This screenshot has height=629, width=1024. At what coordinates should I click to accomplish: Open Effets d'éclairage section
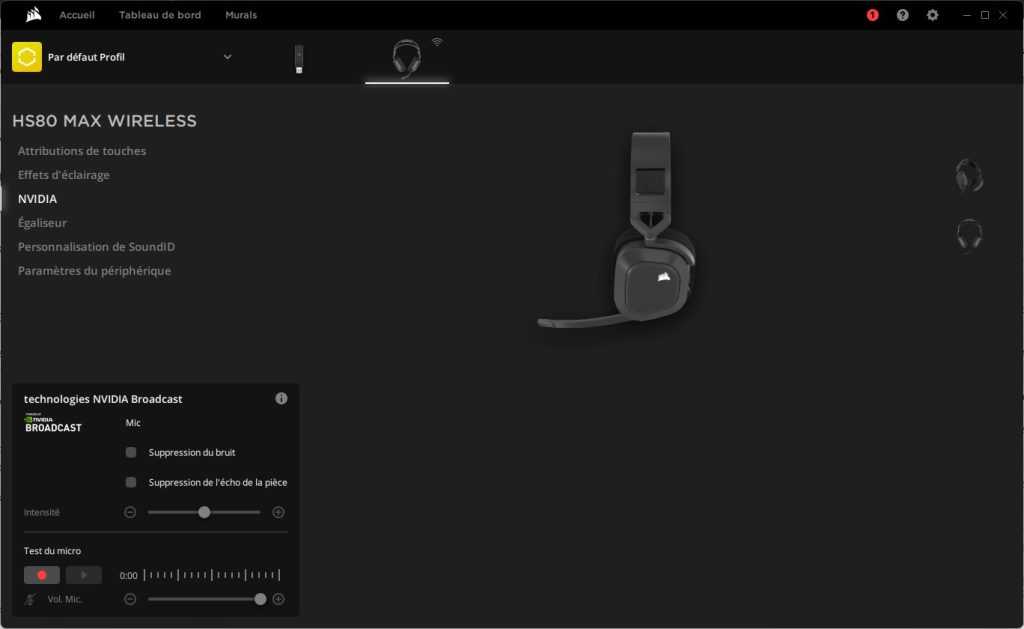pos(63,175)
